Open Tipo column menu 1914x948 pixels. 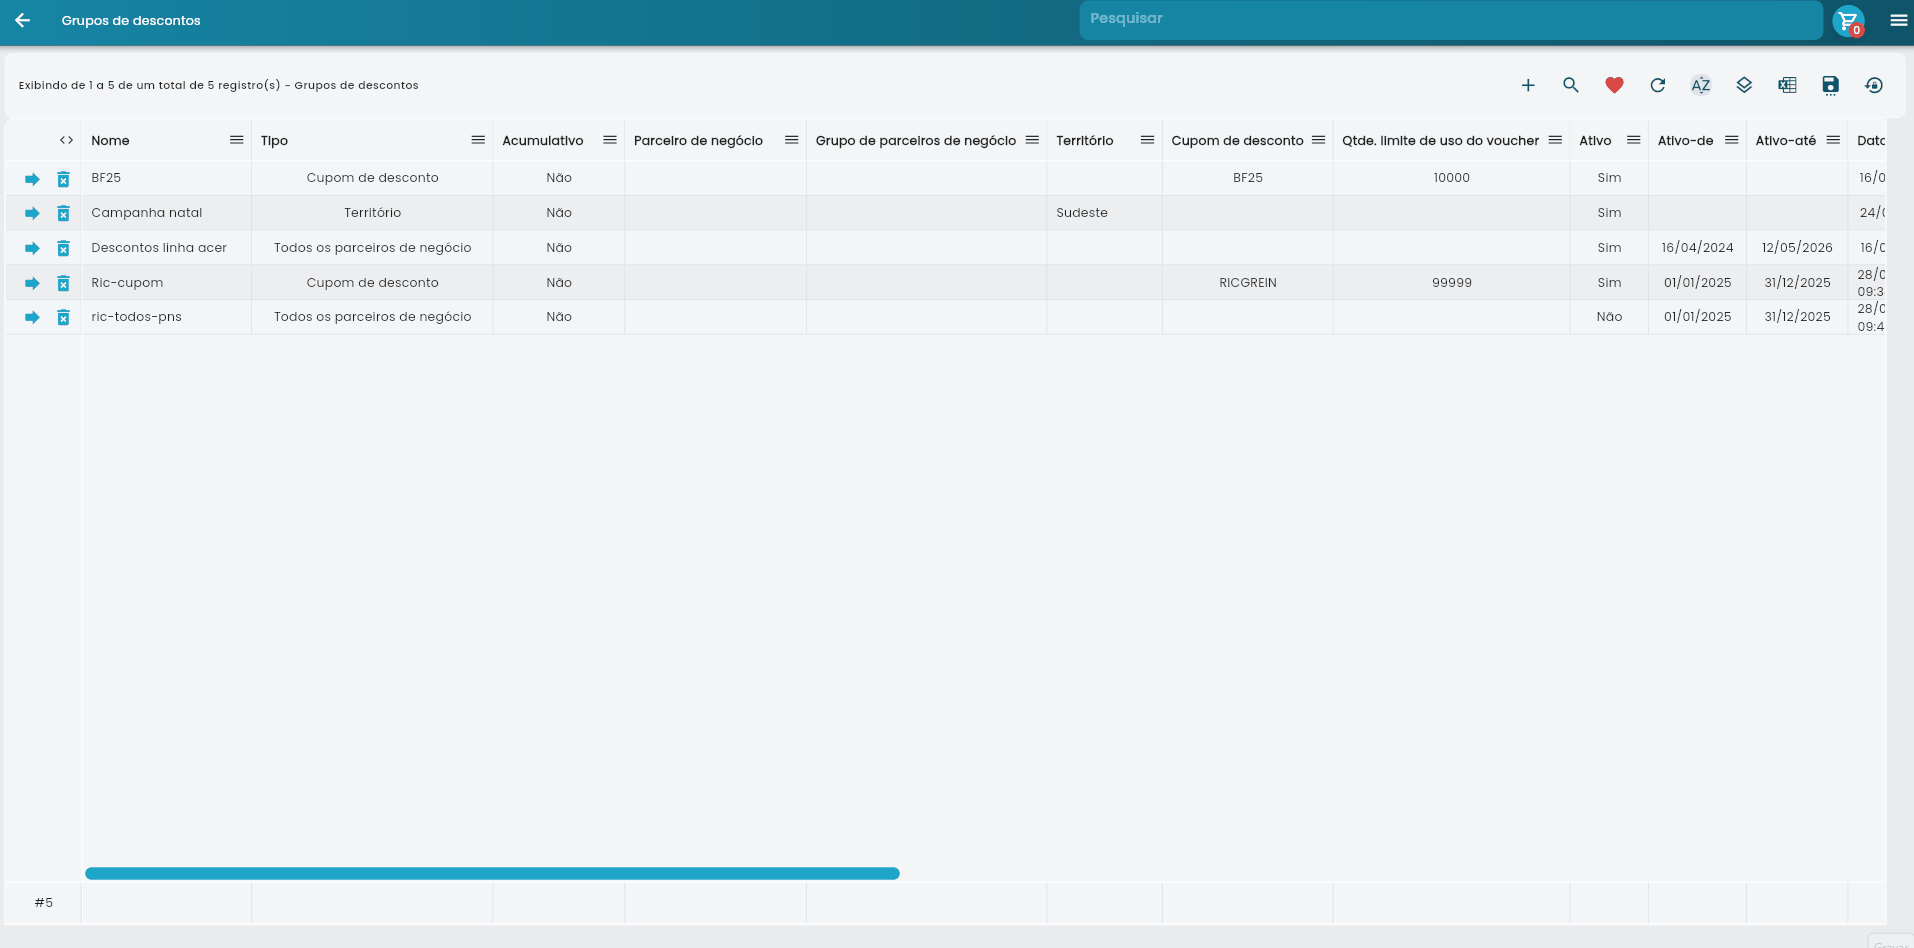(478, 140)
